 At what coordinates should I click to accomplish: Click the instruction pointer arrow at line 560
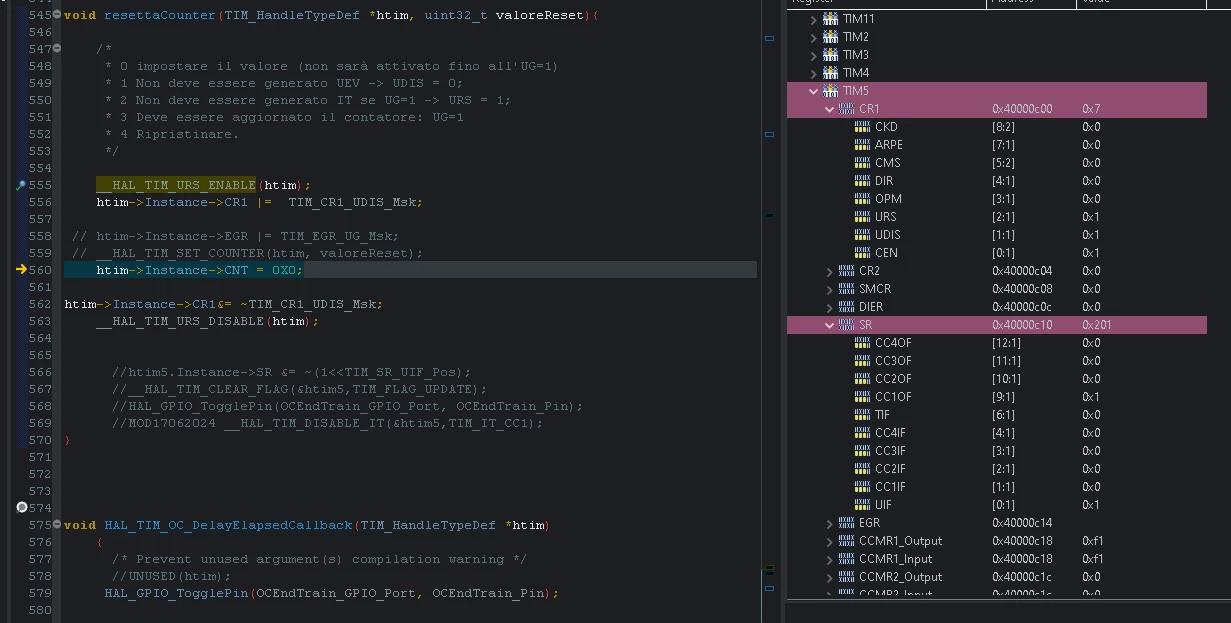pos(21,270)
